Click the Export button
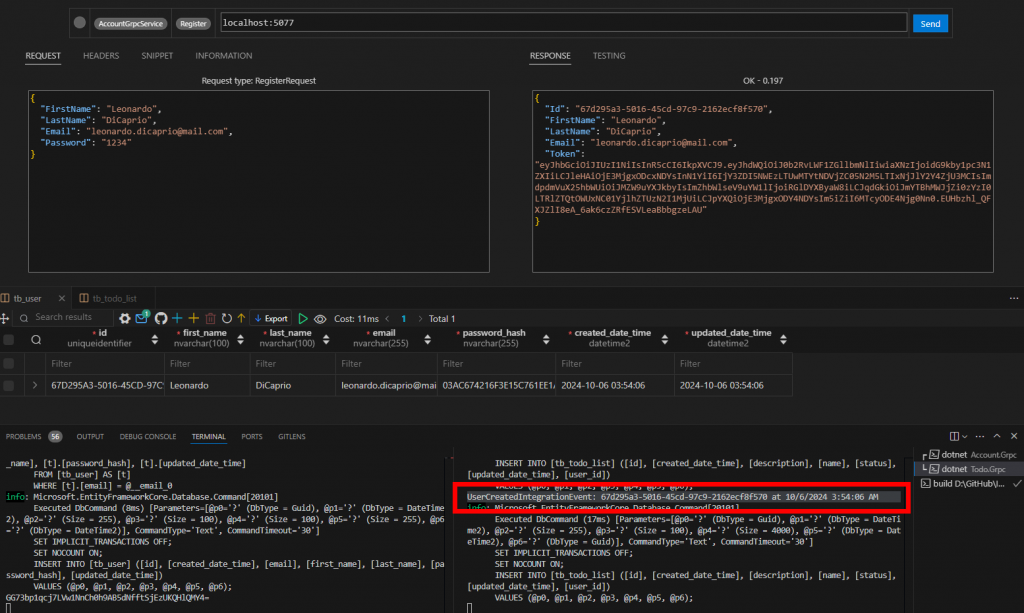This screenshot has width=1024, height=613. tap(271, 319)
